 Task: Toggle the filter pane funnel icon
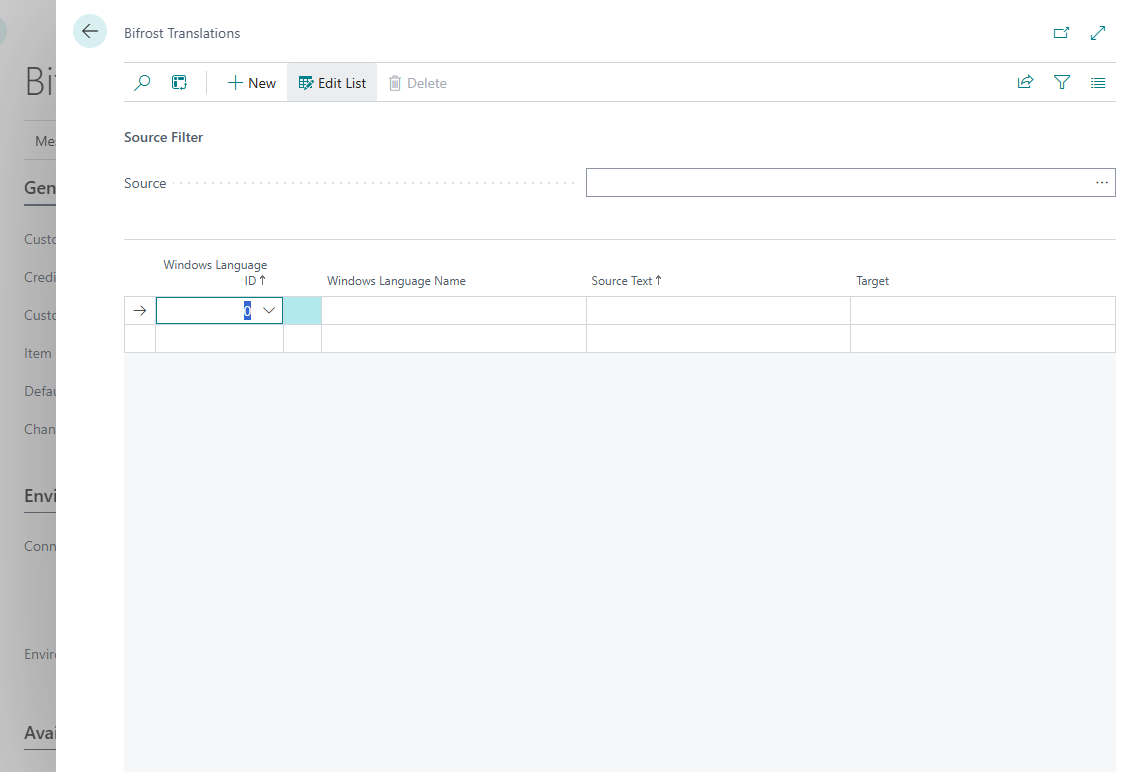point(1062,82)
